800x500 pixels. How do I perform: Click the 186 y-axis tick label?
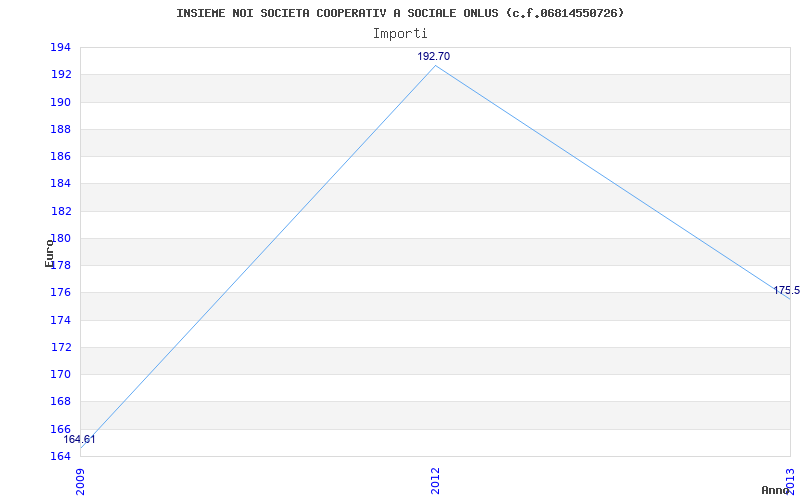tap(60, 157)
